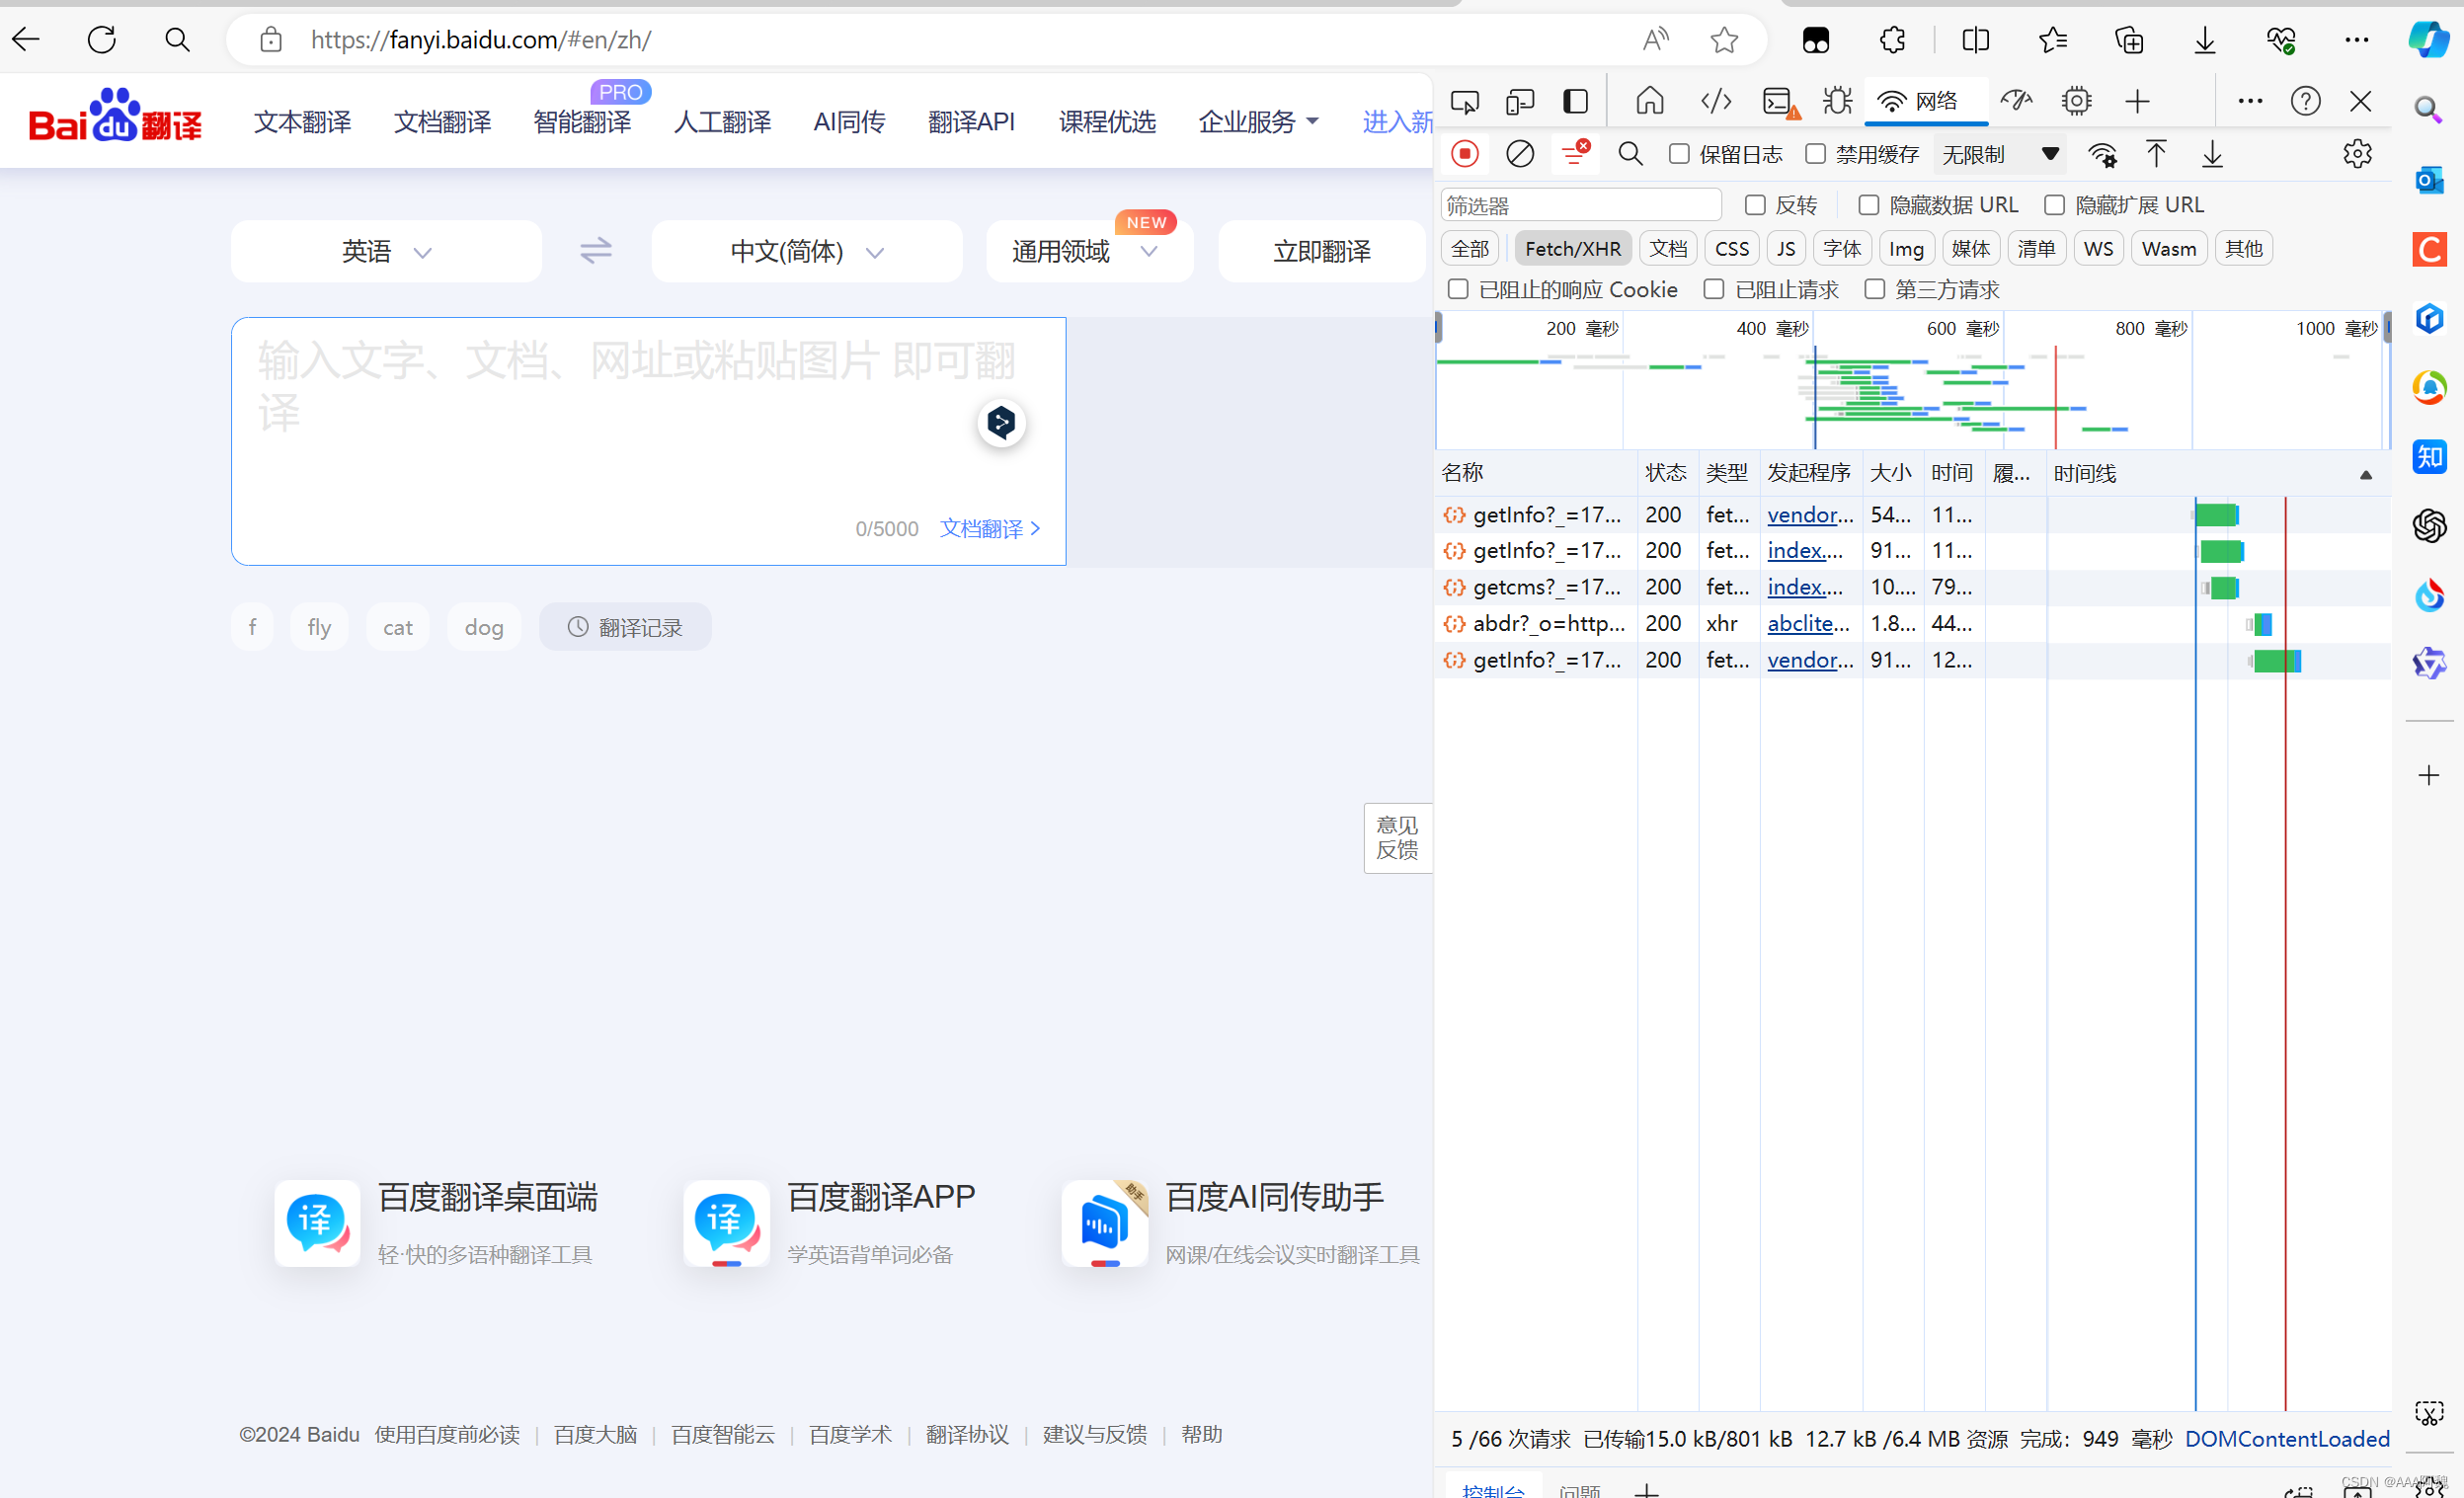This screenshot has height=1498, width=2464.
Task: Open the Performance gauge icon
Action: point(2016,100)
